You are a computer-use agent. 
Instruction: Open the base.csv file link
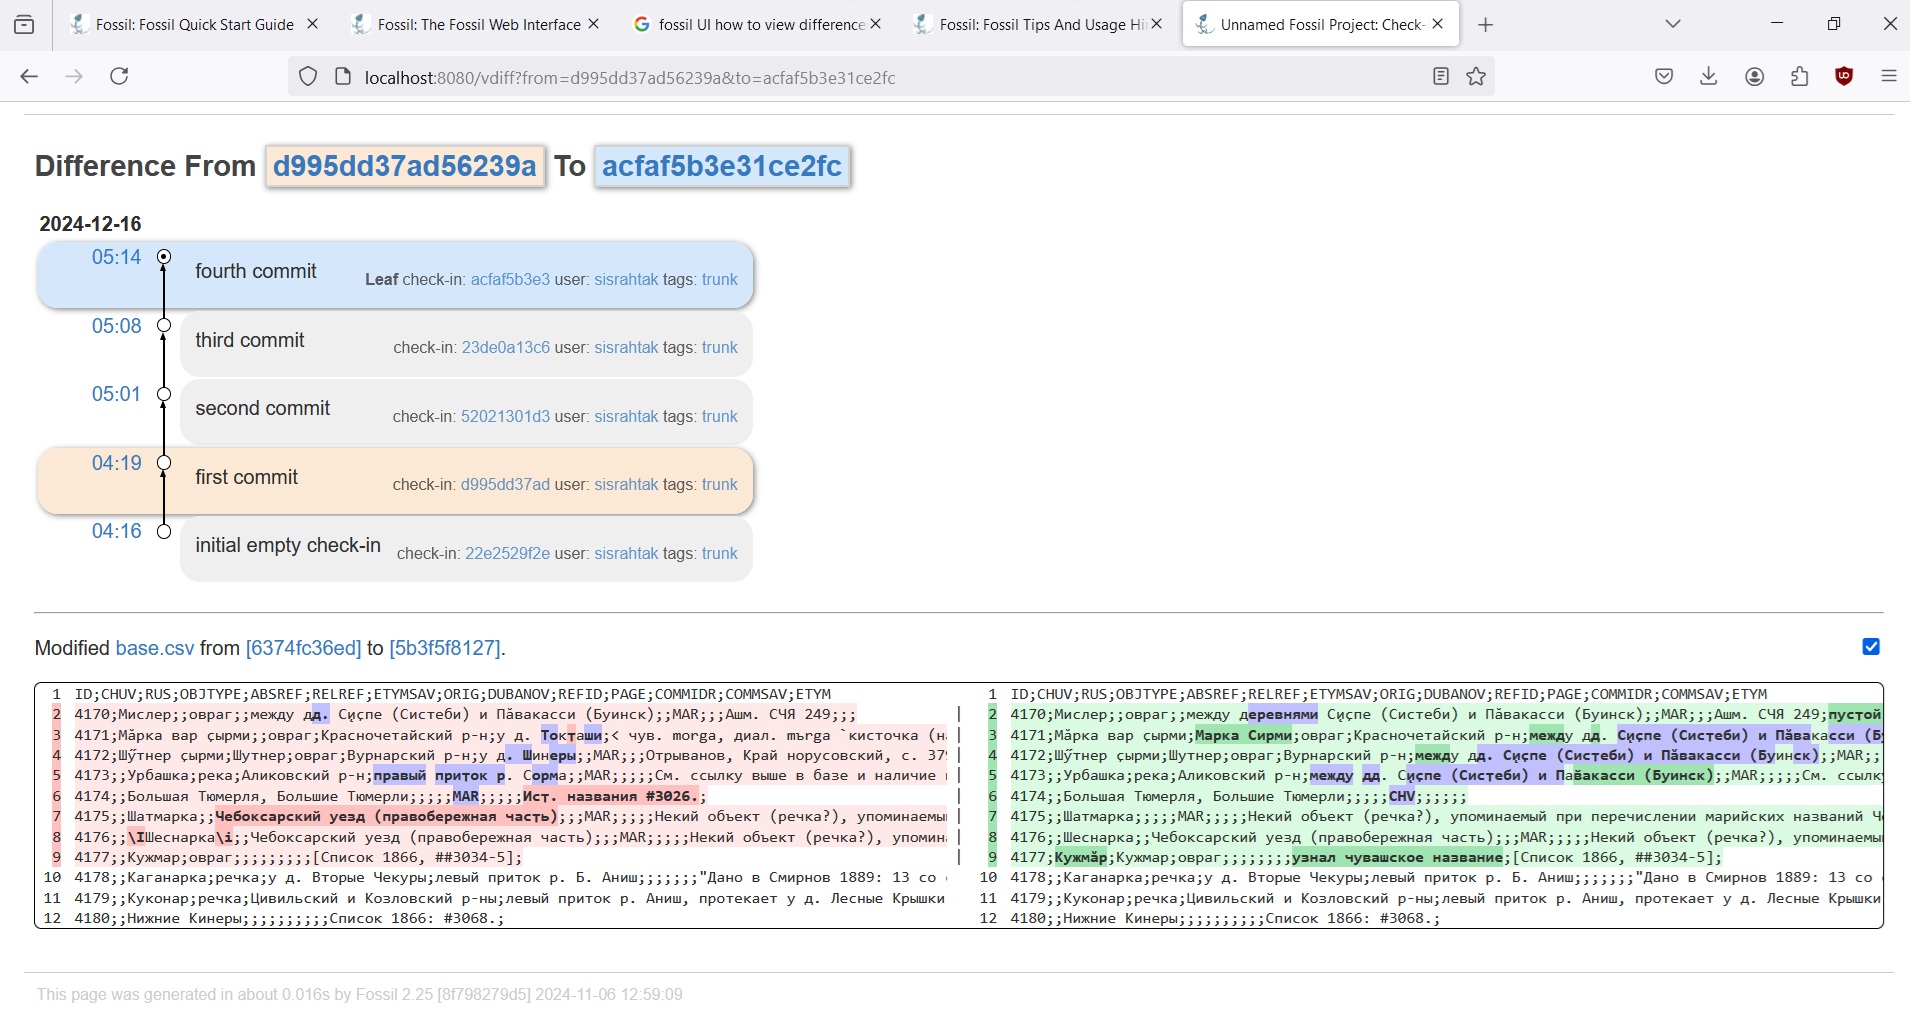pyautogui.click(x=155, y=648)
